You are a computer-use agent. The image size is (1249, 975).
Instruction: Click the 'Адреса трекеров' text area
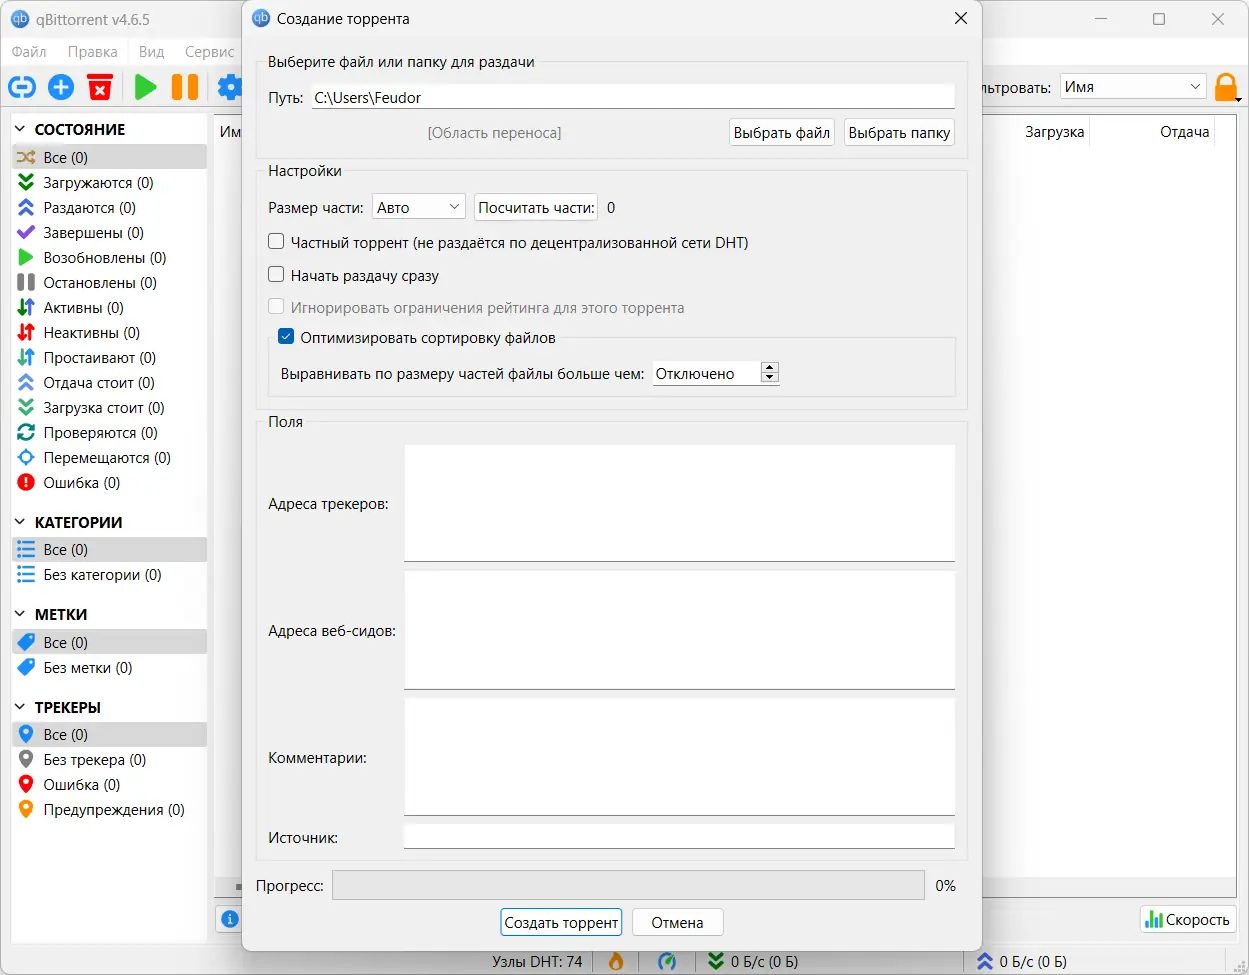679,503
